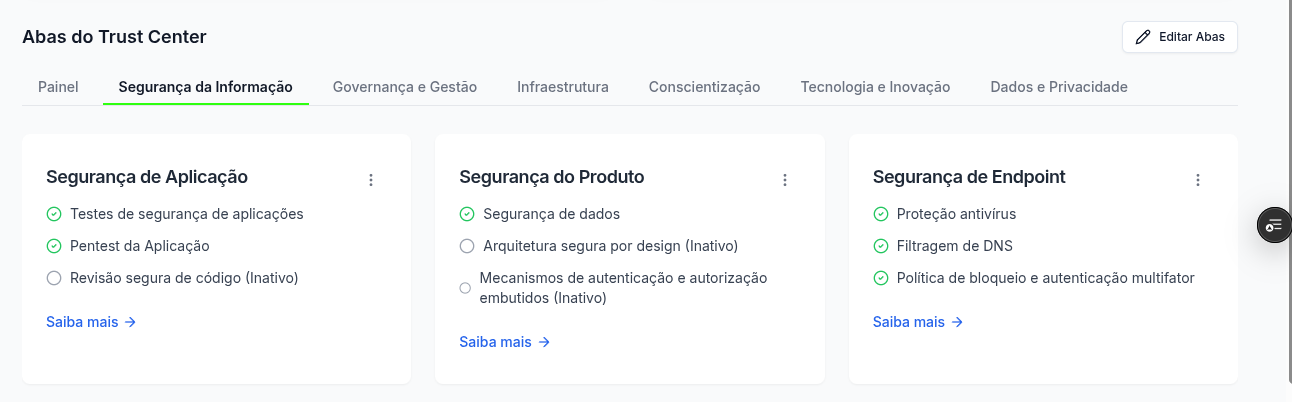Viewport: 1292px width, 402px height.
Task: Click the pencil icon in Editar Abas
Action: coord(1143,37)
